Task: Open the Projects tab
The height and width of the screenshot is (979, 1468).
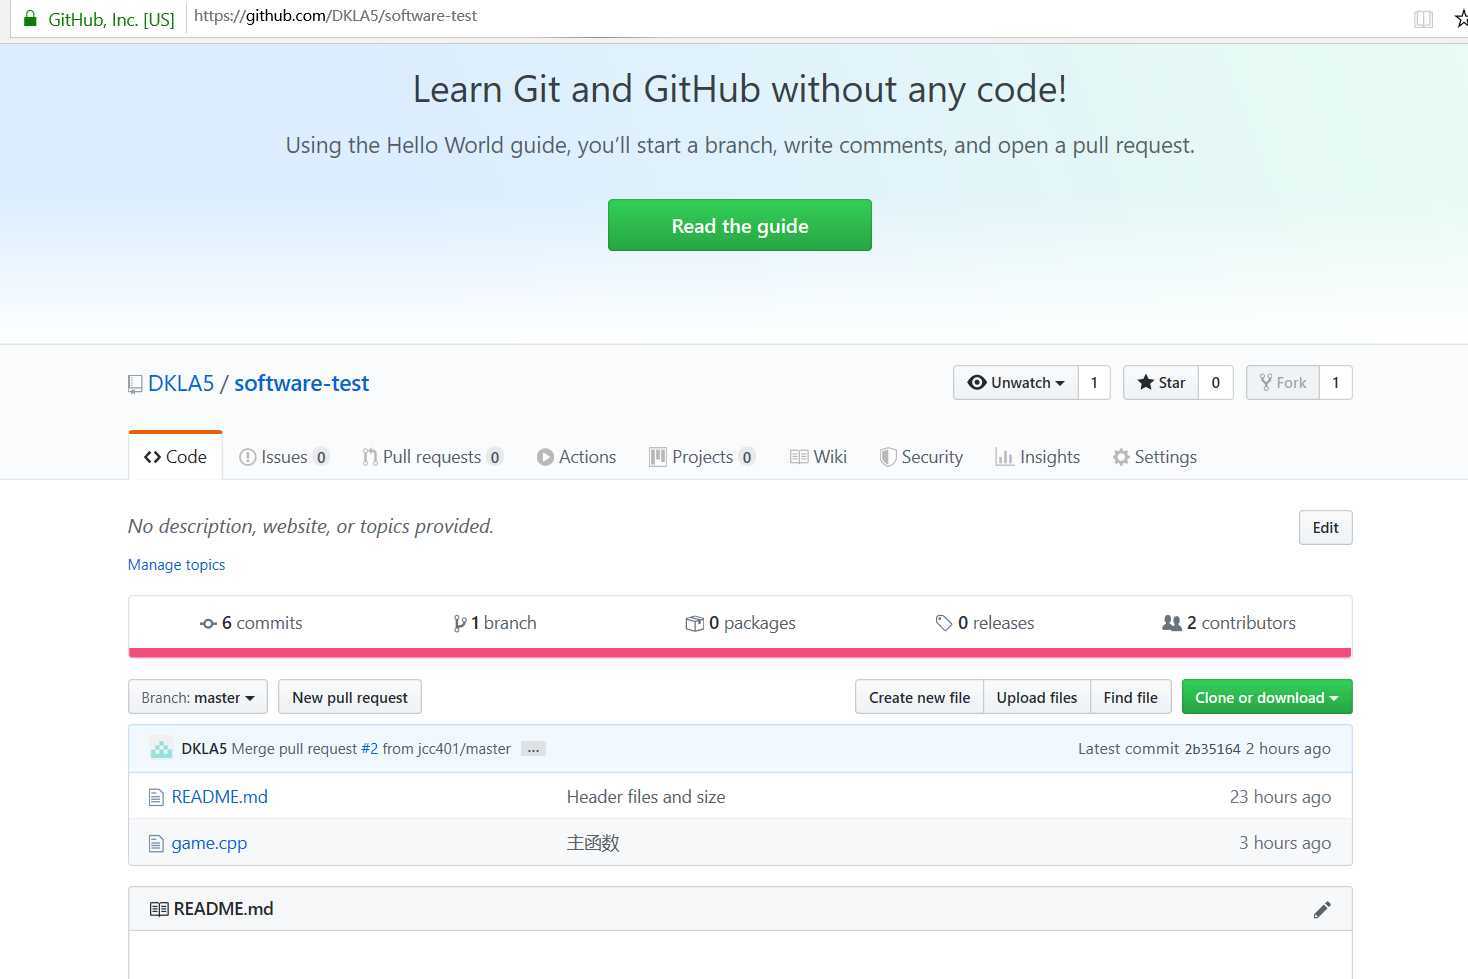Action: pyautogui.click(x=702, y=456)
